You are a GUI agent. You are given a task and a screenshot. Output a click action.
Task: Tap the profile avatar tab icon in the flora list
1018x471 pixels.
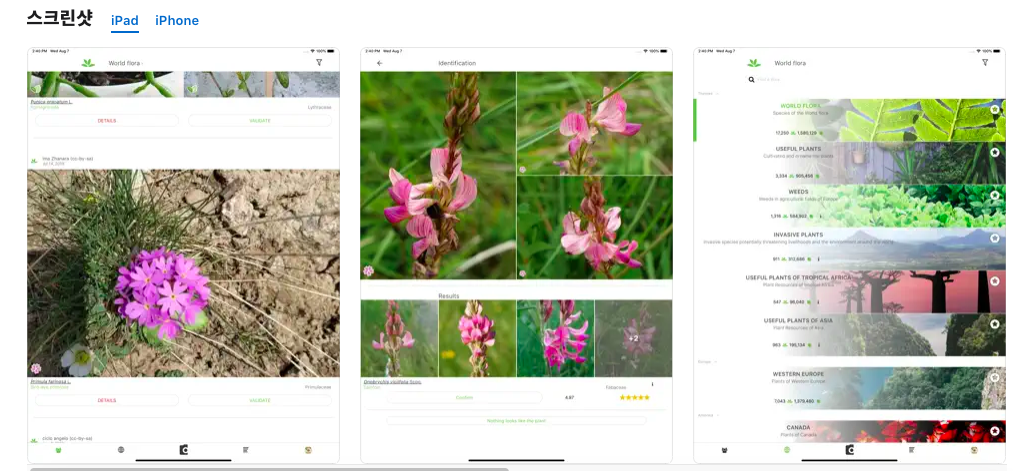pos(974,450)
